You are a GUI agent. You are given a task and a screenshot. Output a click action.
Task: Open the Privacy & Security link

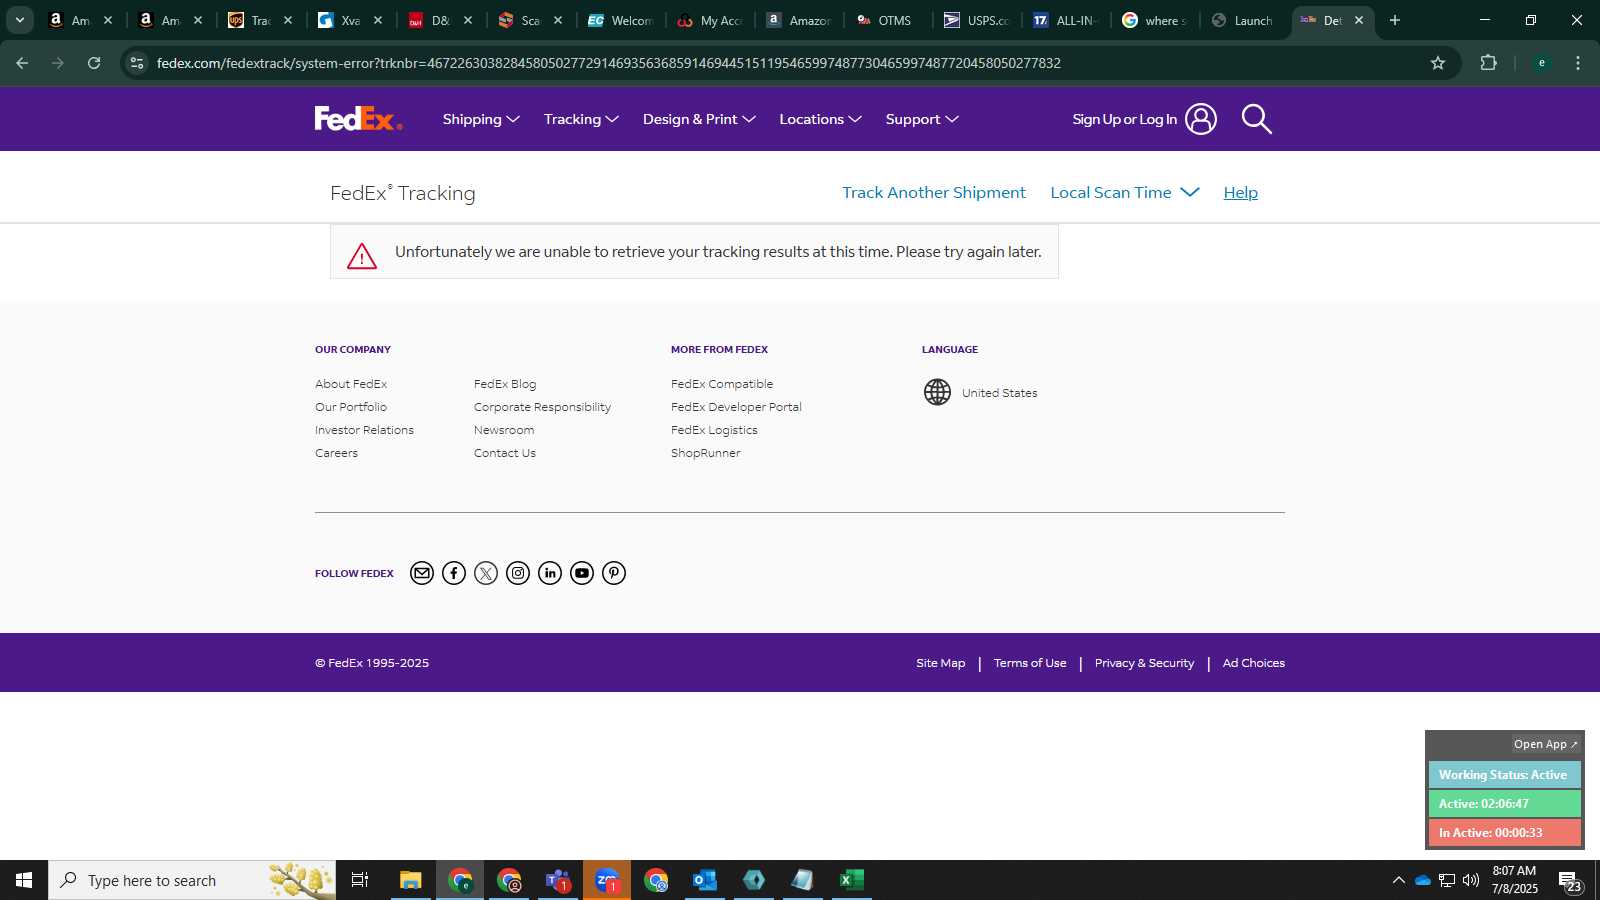[1144, 663]
